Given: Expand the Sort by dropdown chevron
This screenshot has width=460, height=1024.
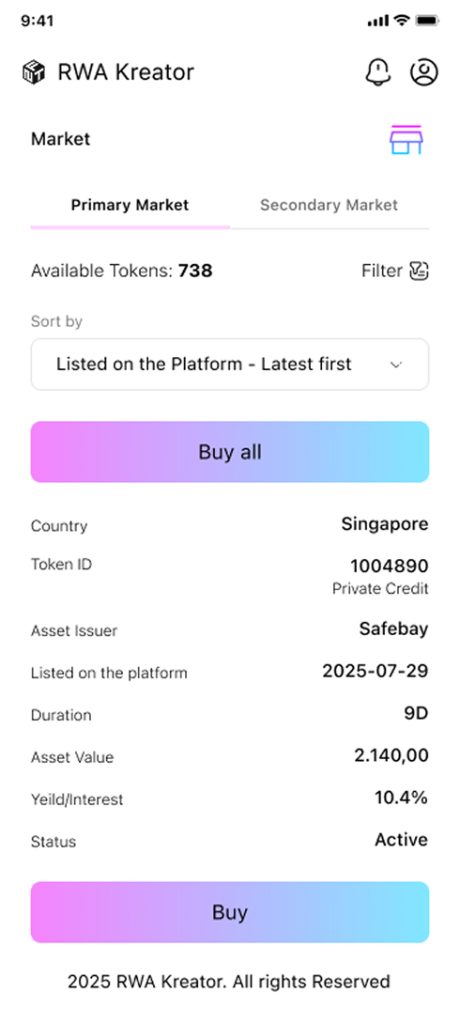Looking at the screenshot, I should point(396,365).
